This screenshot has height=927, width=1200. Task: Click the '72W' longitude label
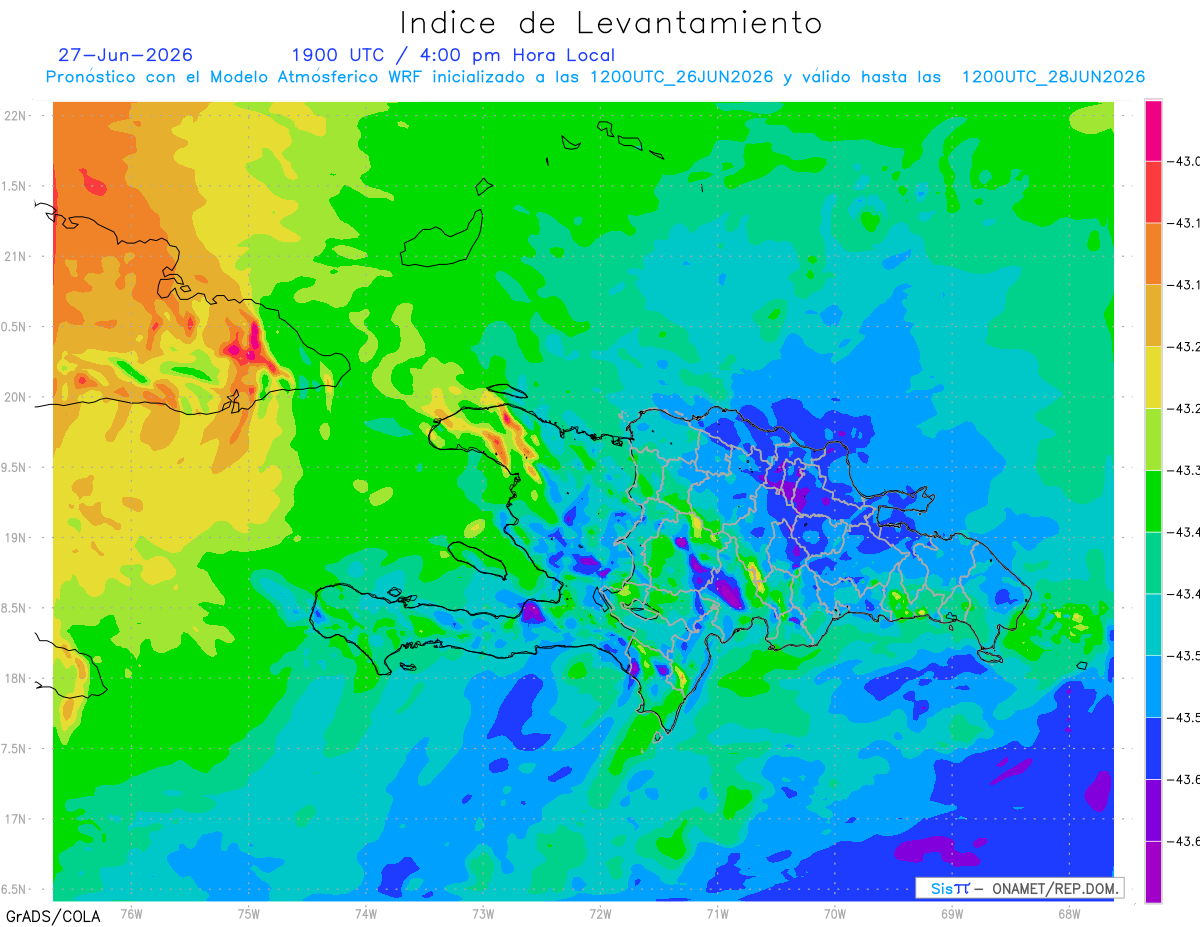(601, 913)
